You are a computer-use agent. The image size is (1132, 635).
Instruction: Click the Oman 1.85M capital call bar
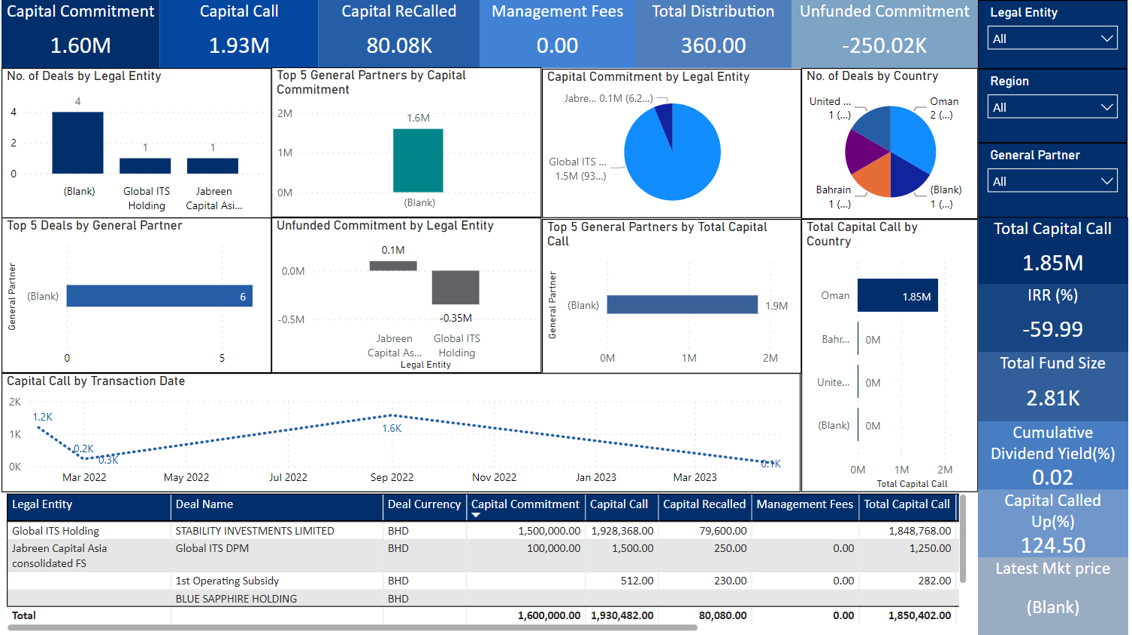(897, 296)
